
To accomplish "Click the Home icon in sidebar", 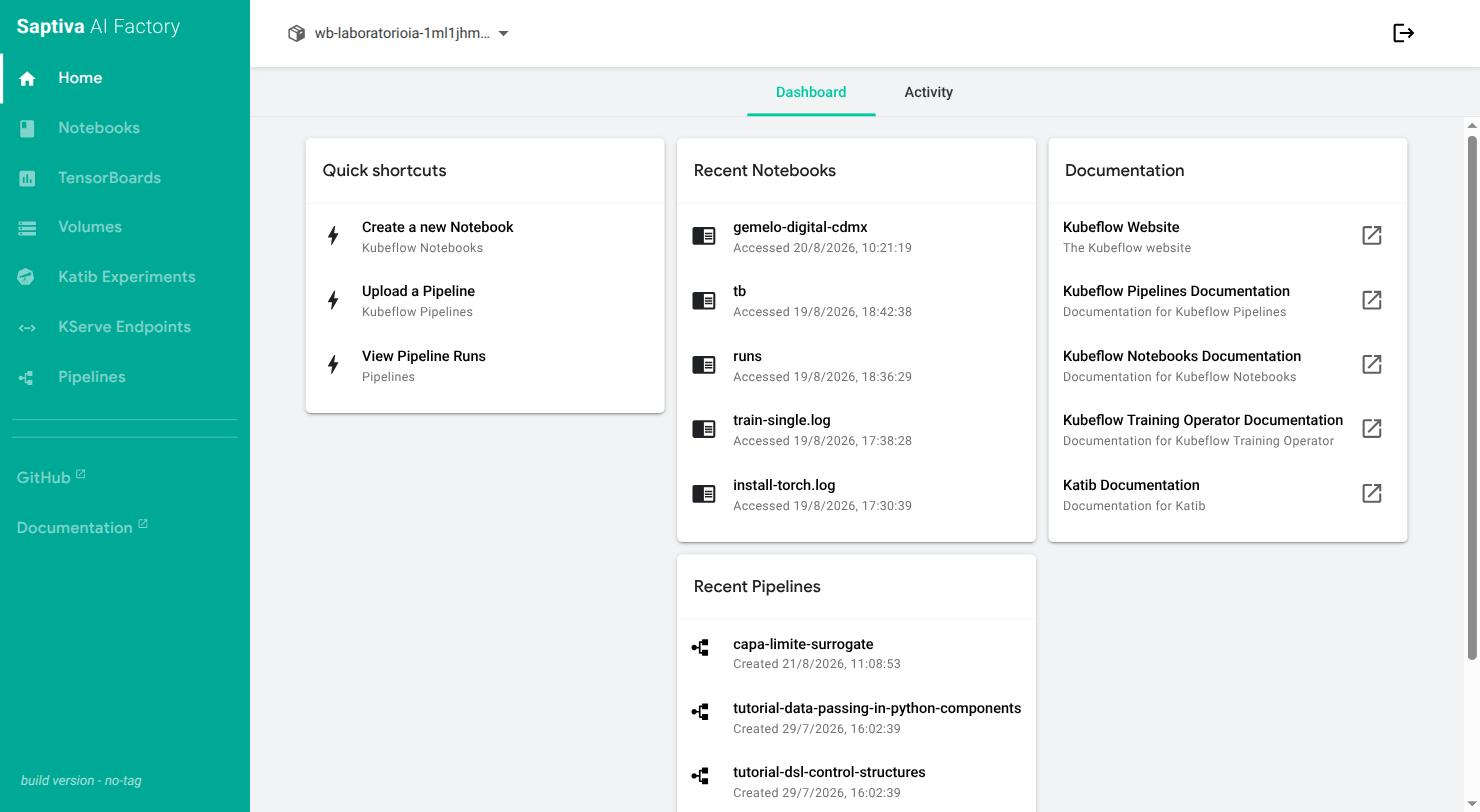I will [27, 79].
